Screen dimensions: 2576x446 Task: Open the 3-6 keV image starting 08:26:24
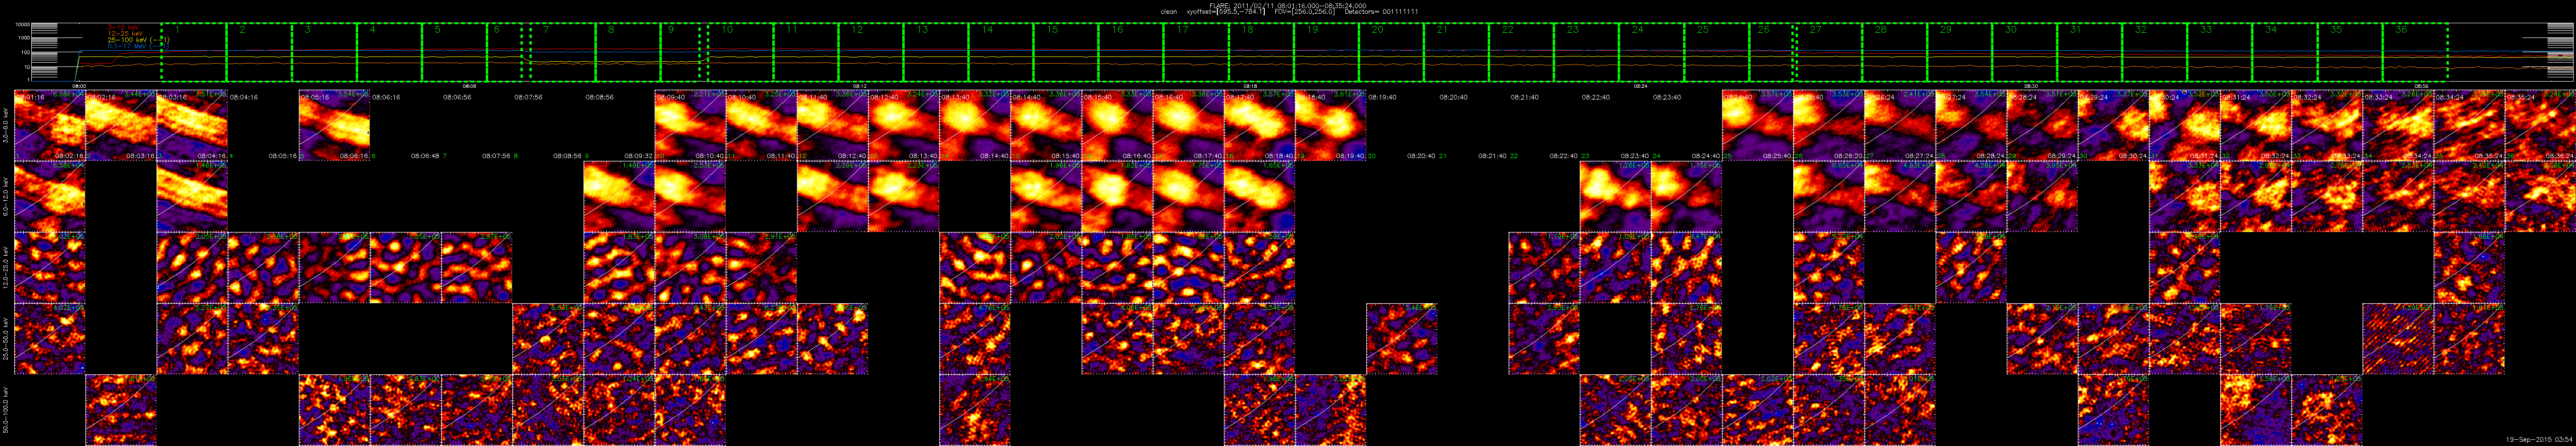click(x=1899, y=125)
